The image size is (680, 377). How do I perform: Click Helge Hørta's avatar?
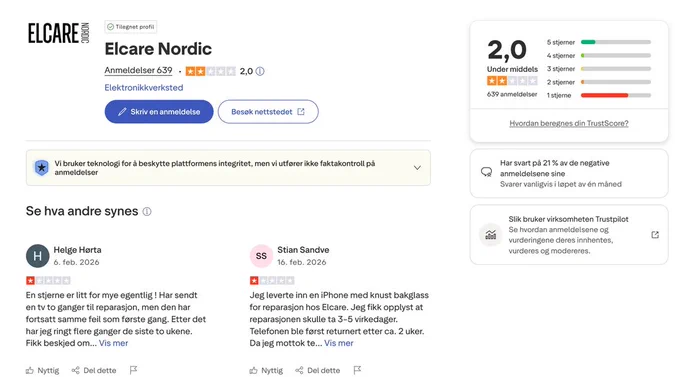(x=37, y=256)
